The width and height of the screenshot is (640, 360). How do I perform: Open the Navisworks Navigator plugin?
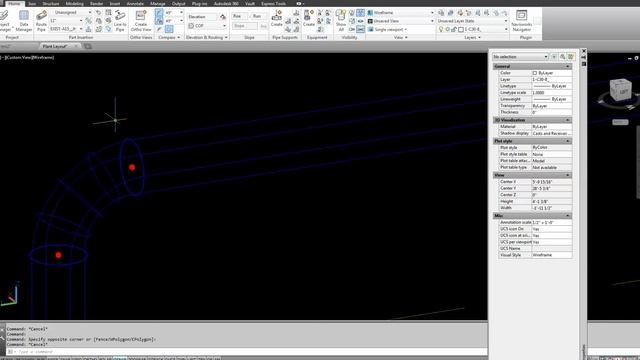click(522, 21)
